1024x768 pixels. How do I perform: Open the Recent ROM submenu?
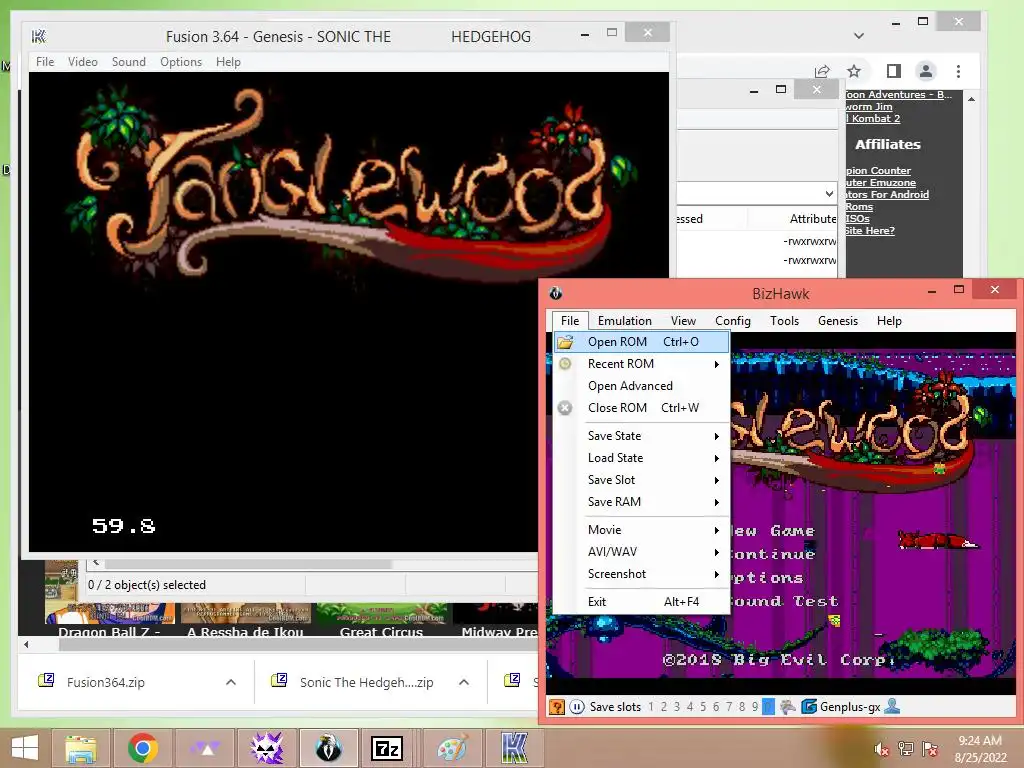coord(641,364)
